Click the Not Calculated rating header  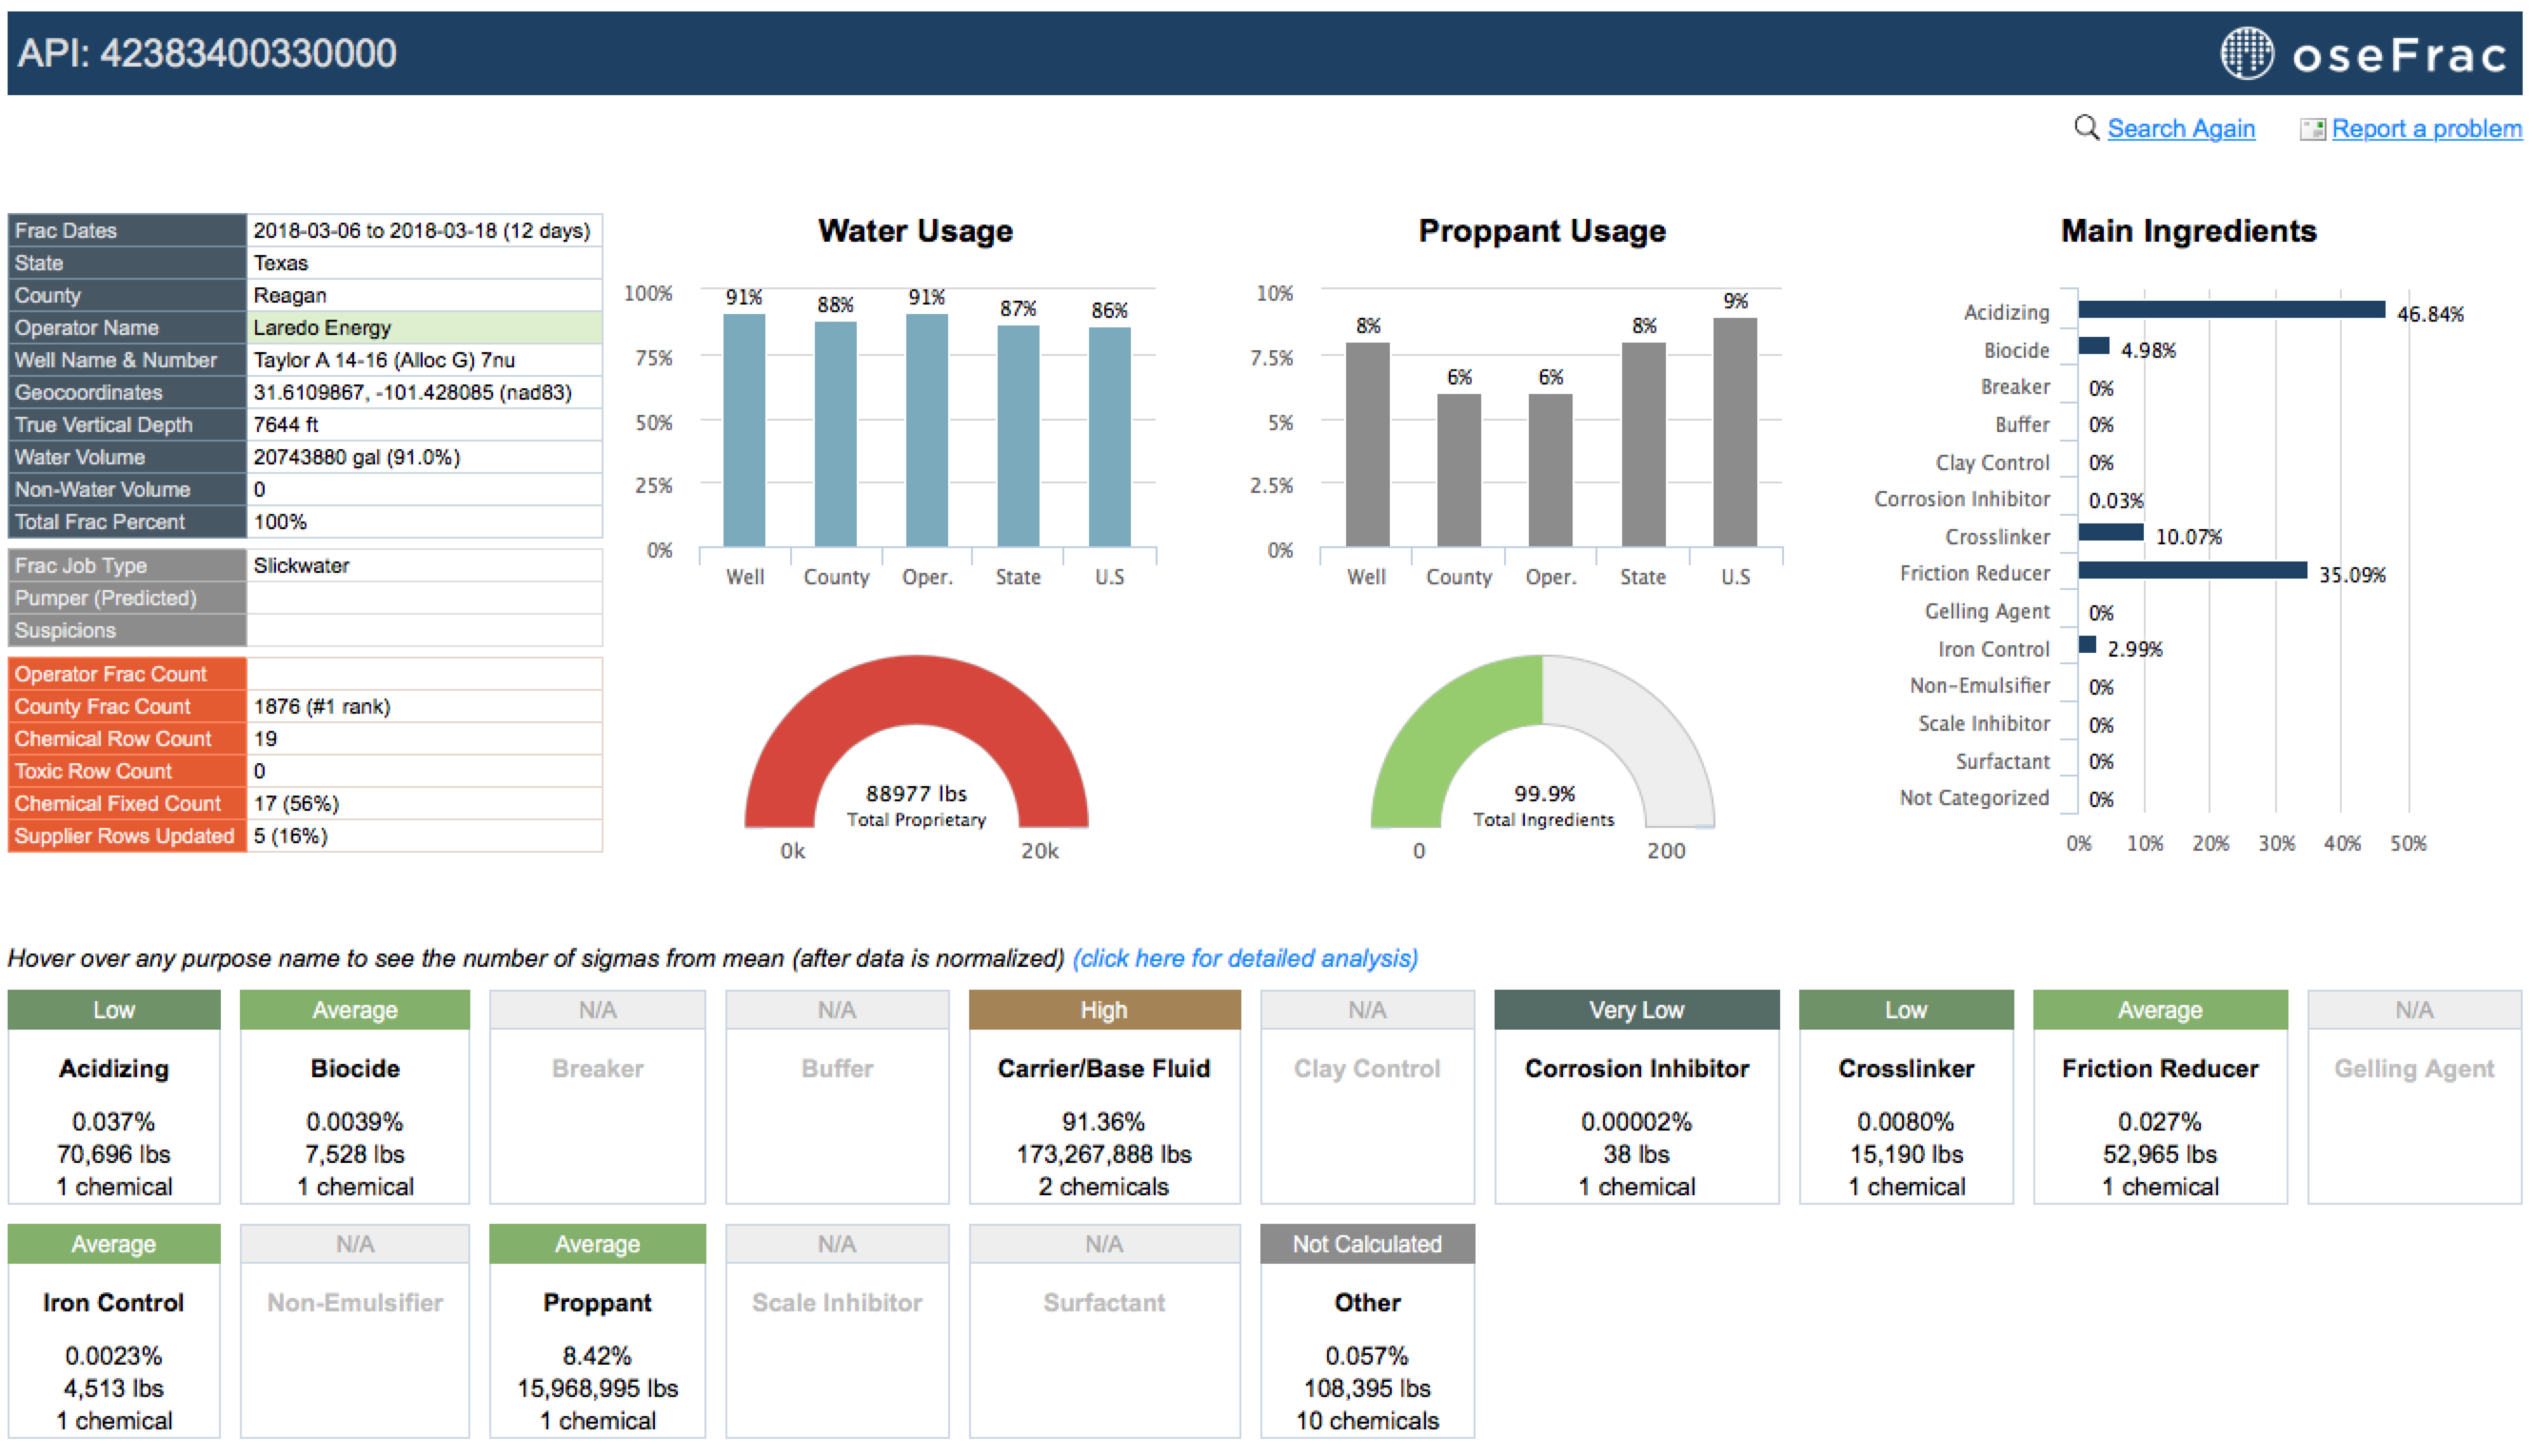click(x=1367, y=1244)
